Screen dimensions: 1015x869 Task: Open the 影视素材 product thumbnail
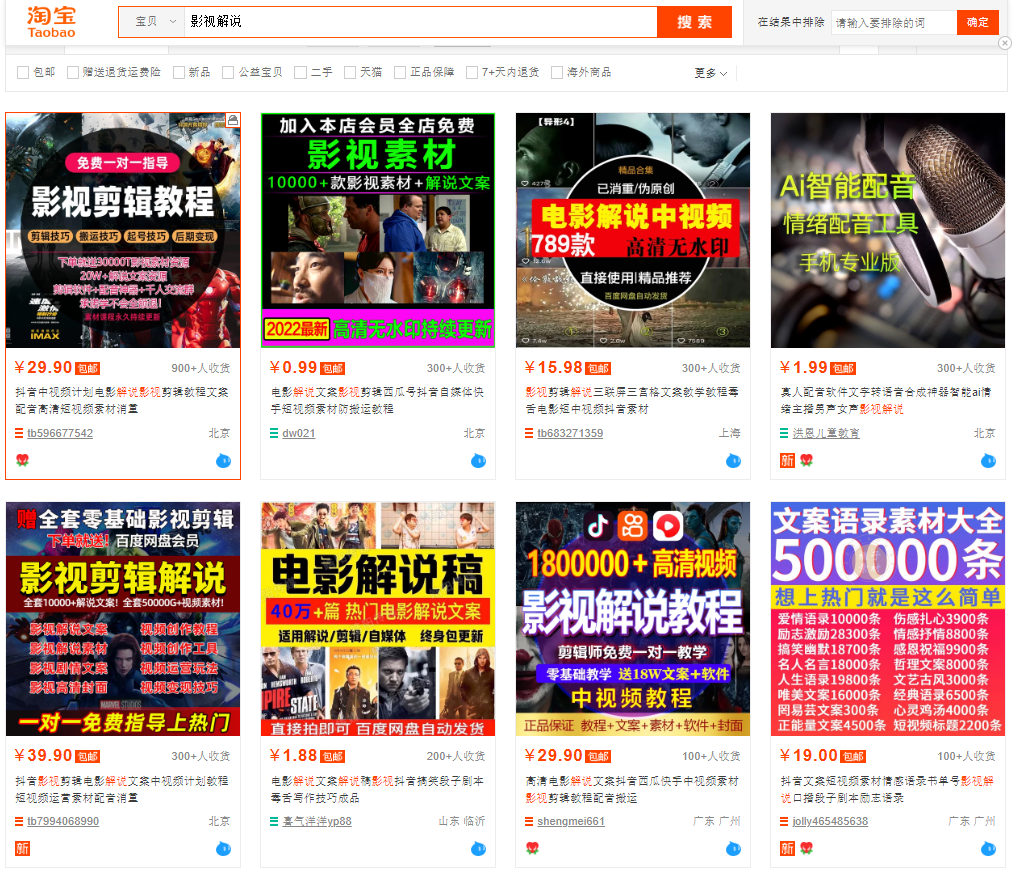tap(378, 231)
